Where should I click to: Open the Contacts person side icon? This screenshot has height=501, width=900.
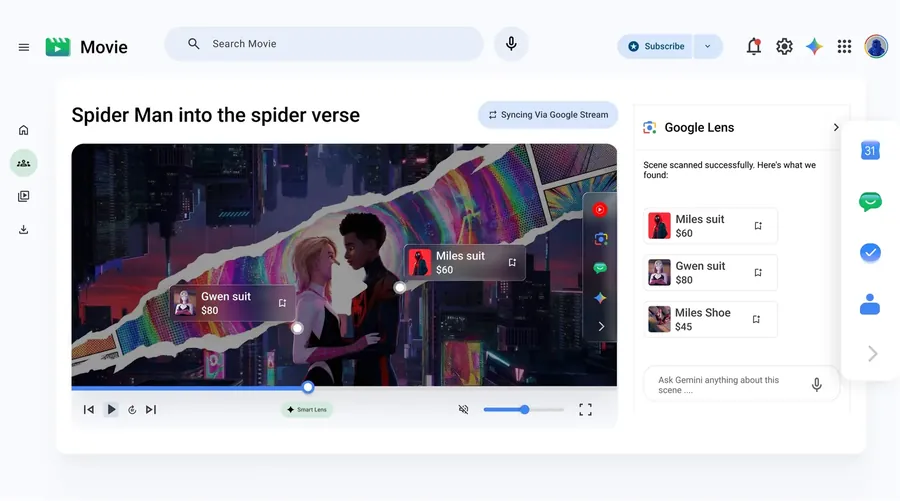(870, 304)
